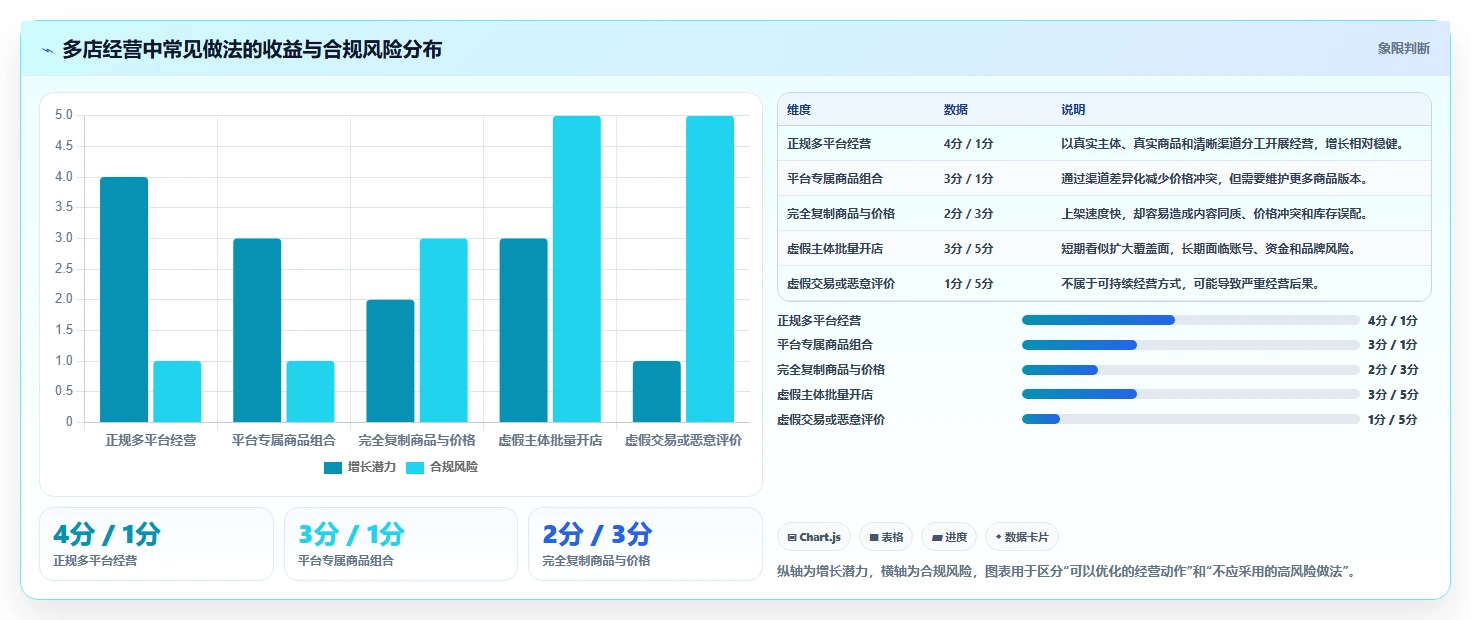This screenshot has height=620, width=1471.
Task: Click progress value 1分 / 5分
Action: 1392,419
